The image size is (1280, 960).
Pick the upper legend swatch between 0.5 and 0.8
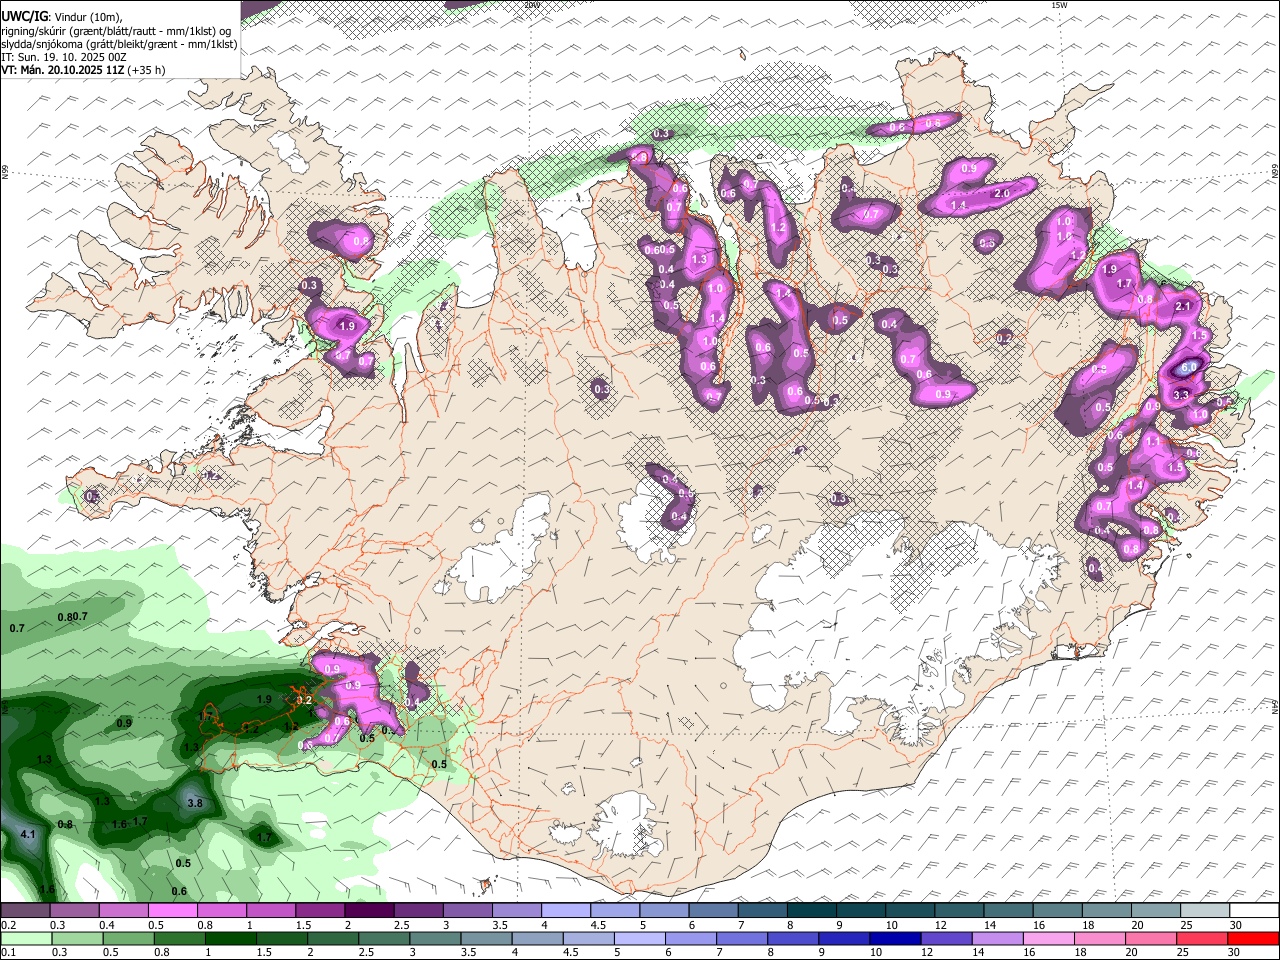(x=172, y=911)
